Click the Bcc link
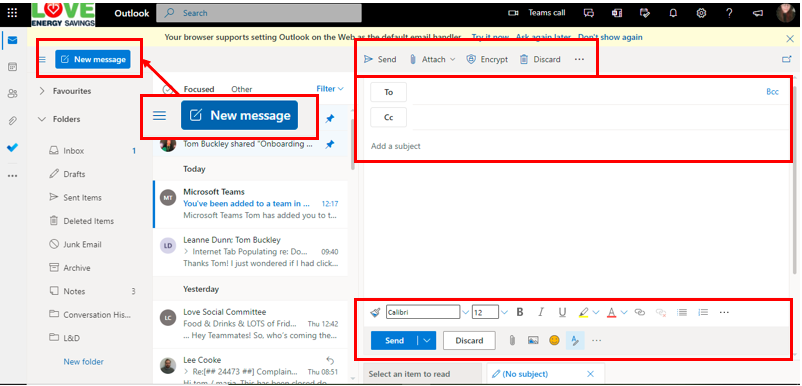 (772, 92)
